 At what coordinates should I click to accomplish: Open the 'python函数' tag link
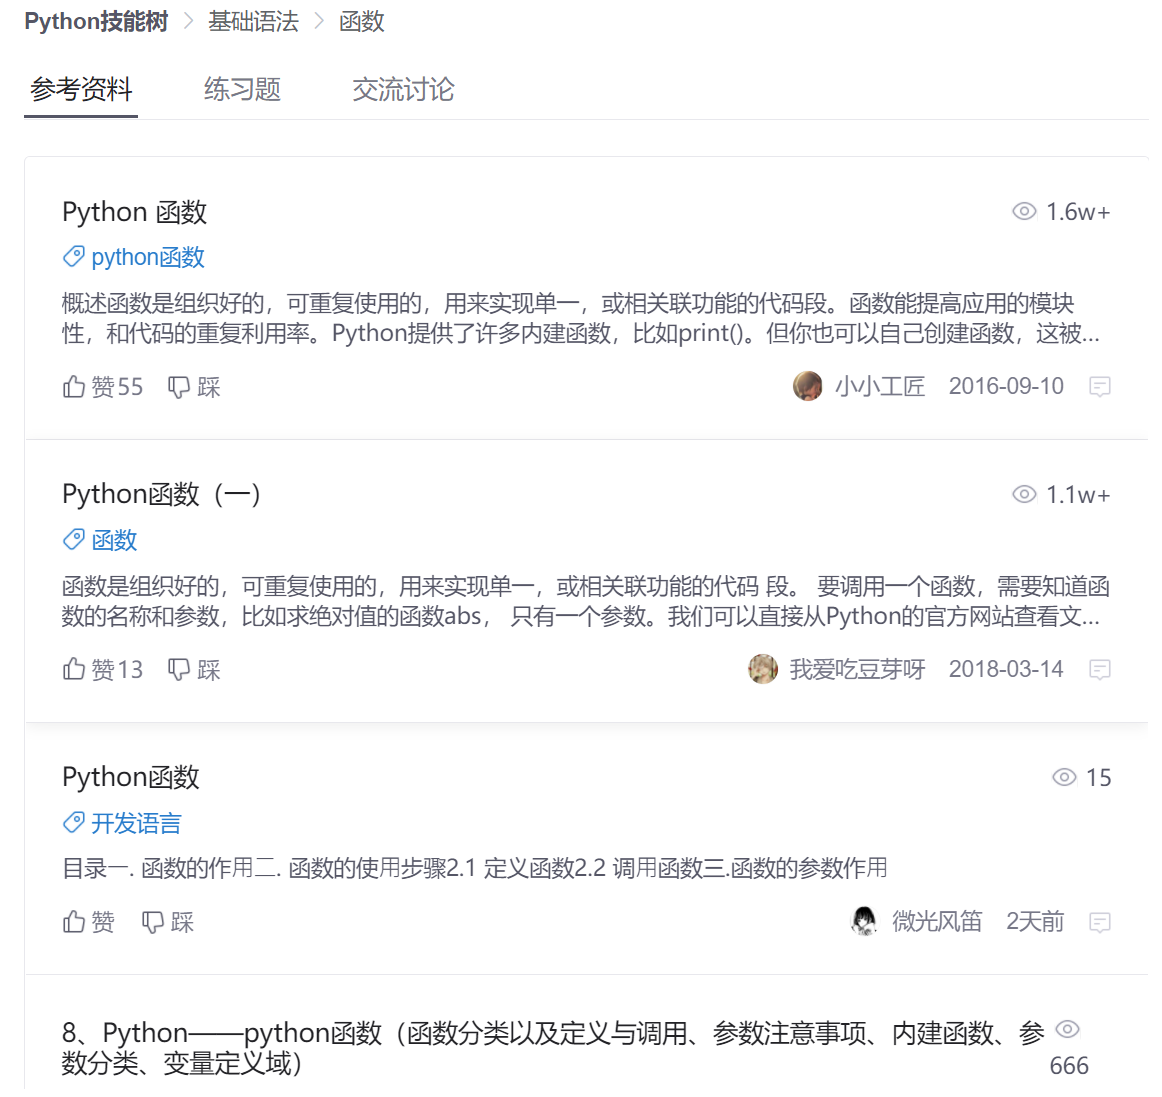click(147, 257)
